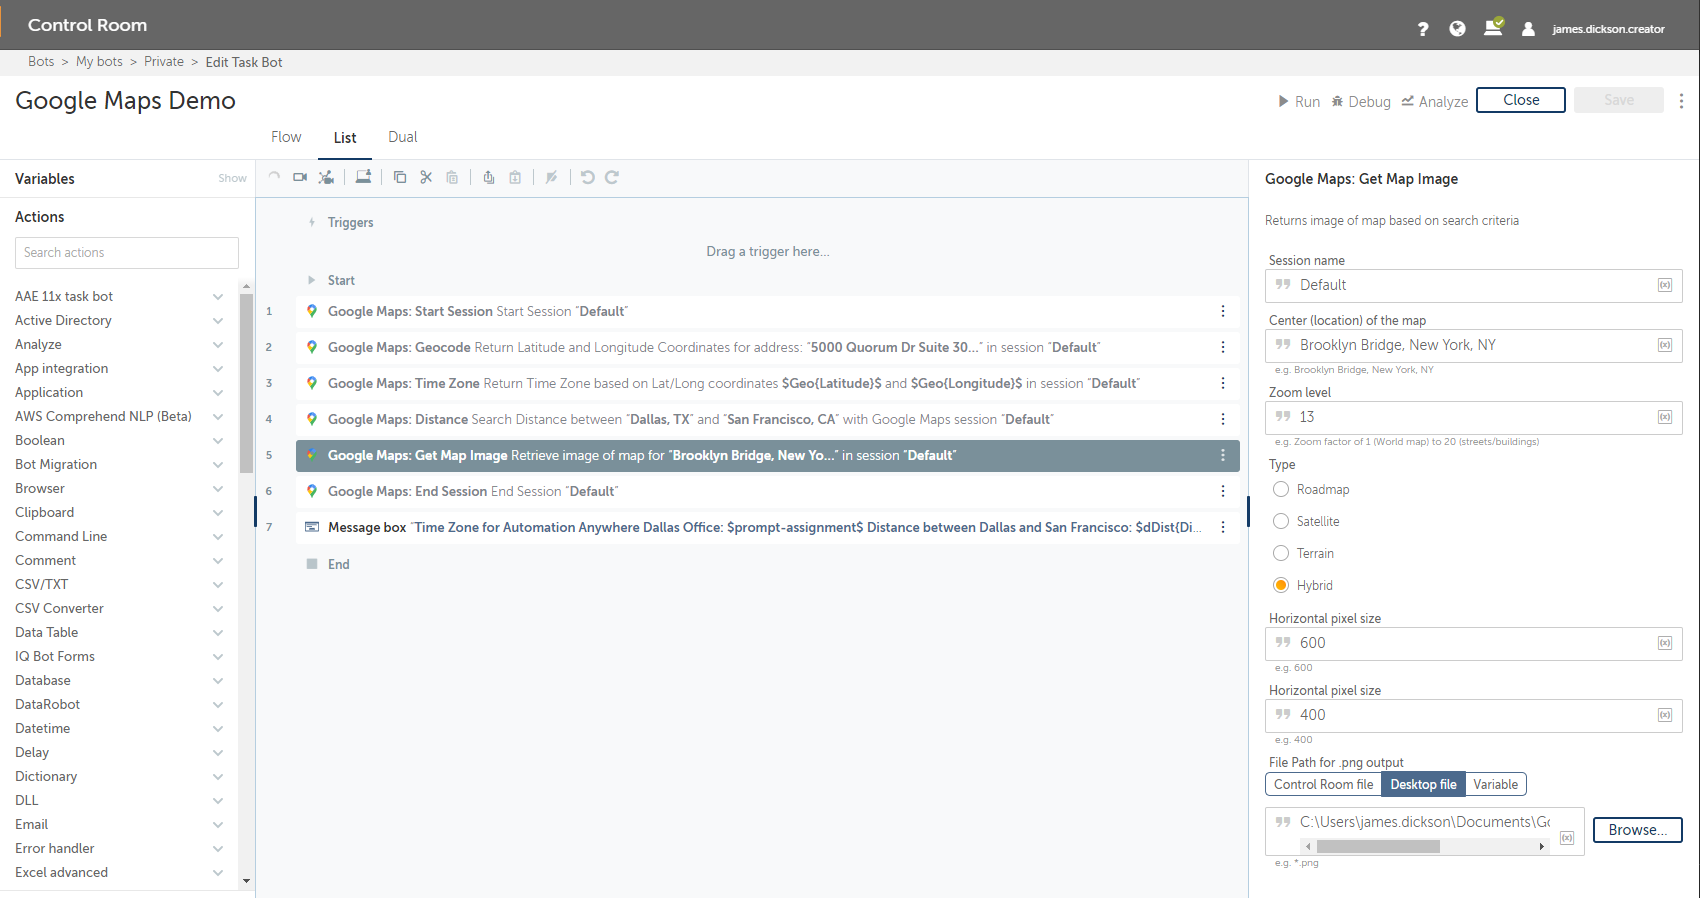Click the Cut (scissors) toolbar icon
This screenshot has width=1700, height=898.
(426, 177)
